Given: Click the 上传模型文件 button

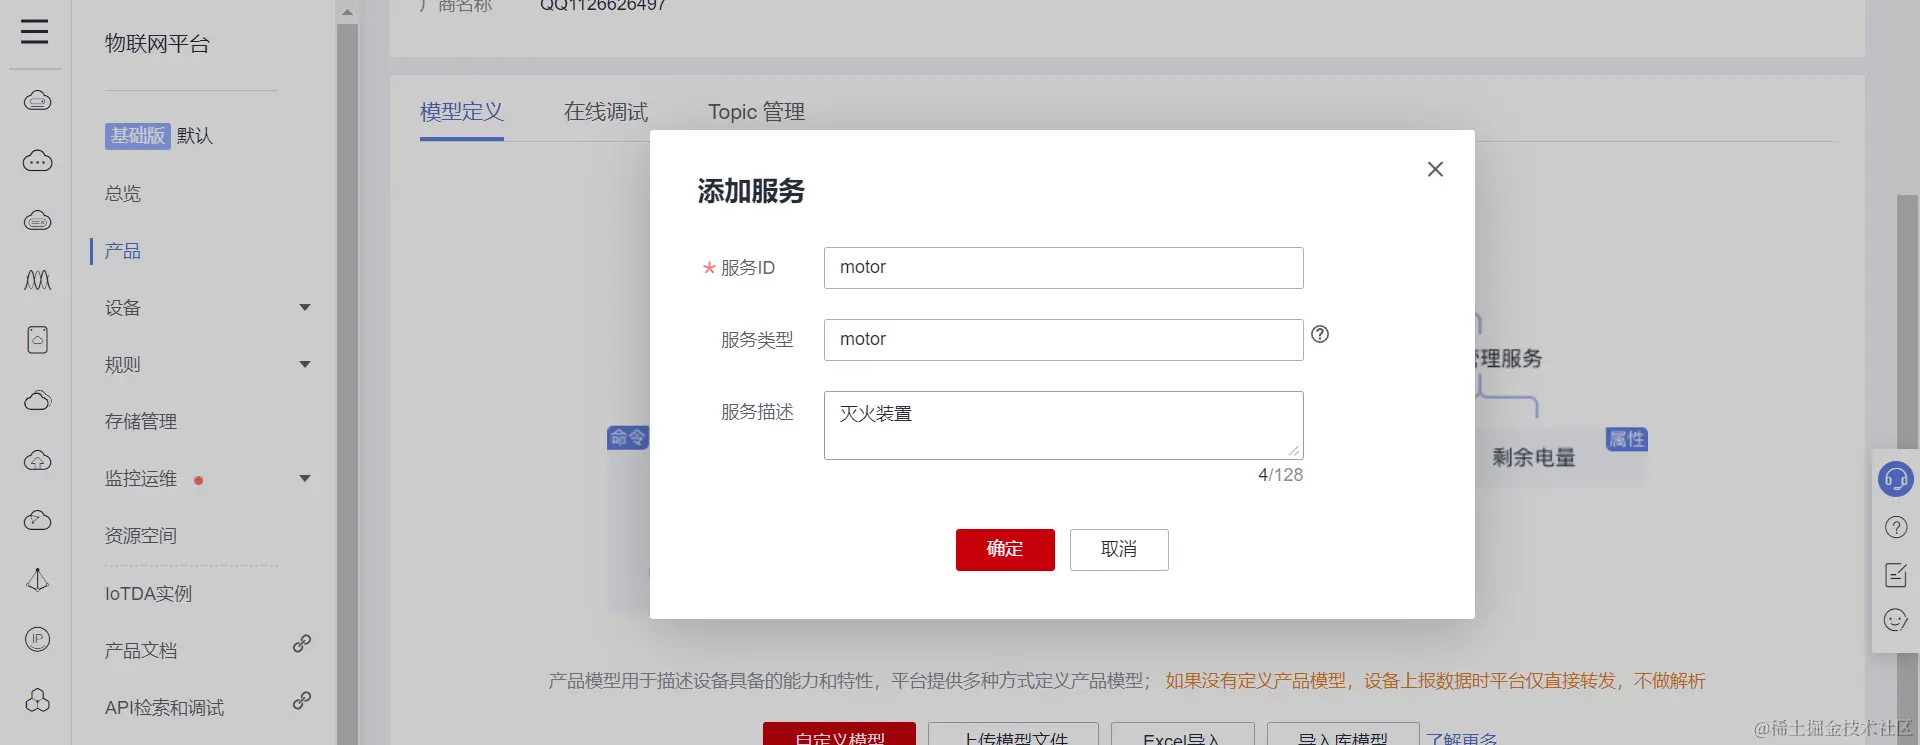Looking at the screenshot, I should (x=1014, y=735).
